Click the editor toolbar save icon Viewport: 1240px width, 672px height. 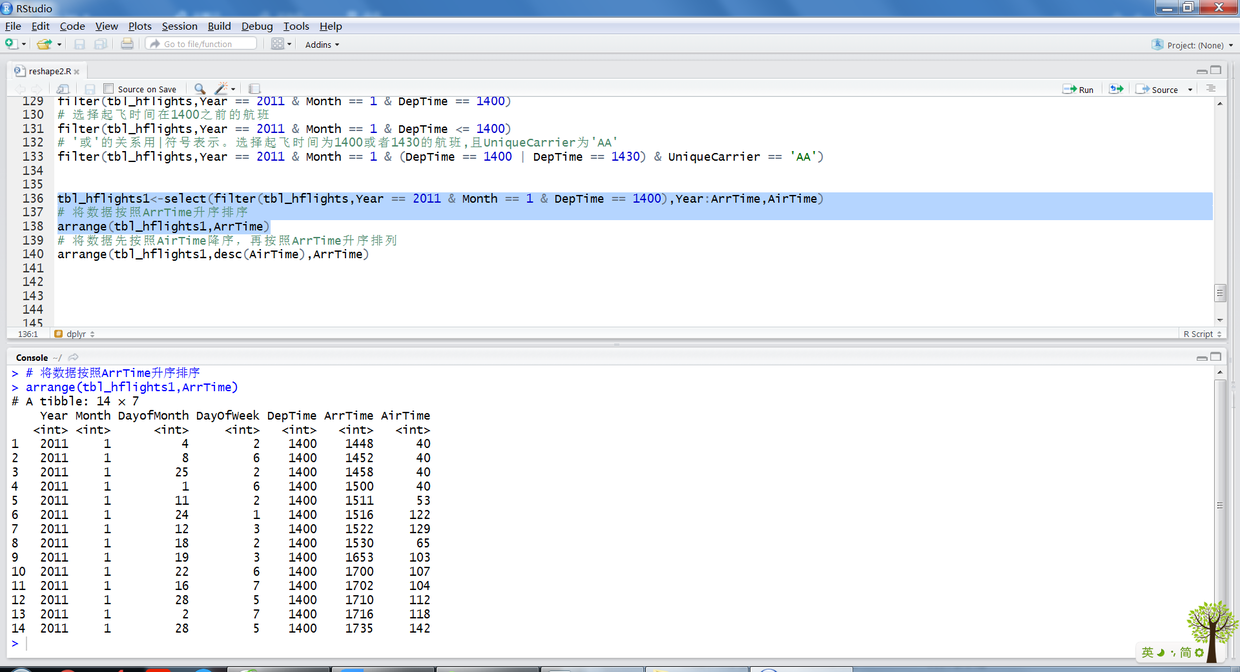pyautogui.click(x=90, y=89)
